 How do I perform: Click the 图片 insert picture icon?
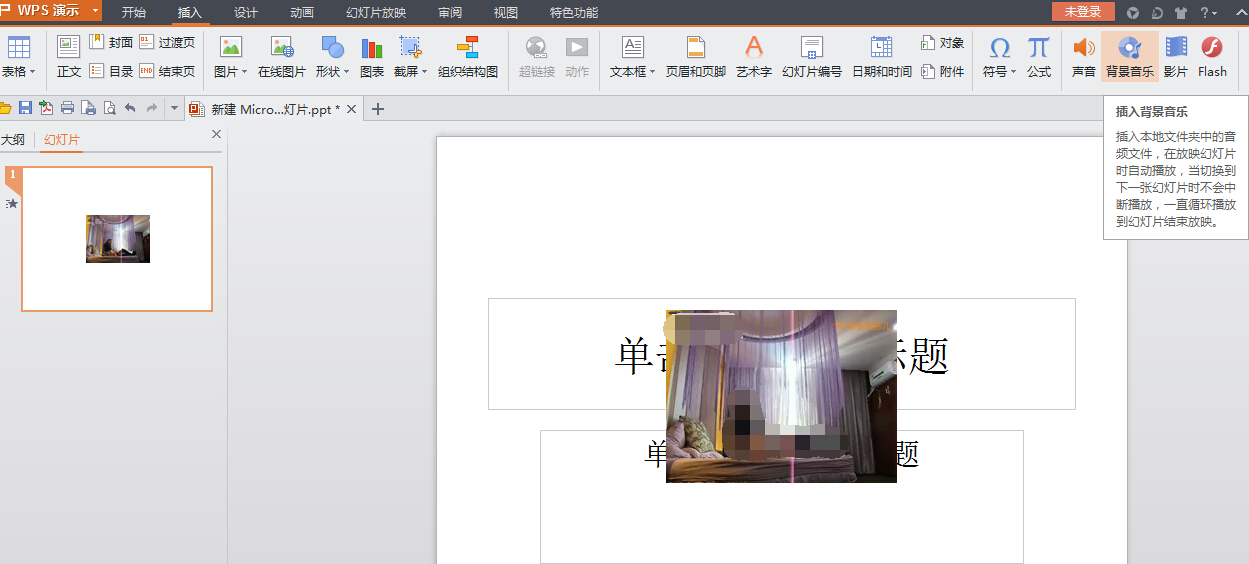231,47
